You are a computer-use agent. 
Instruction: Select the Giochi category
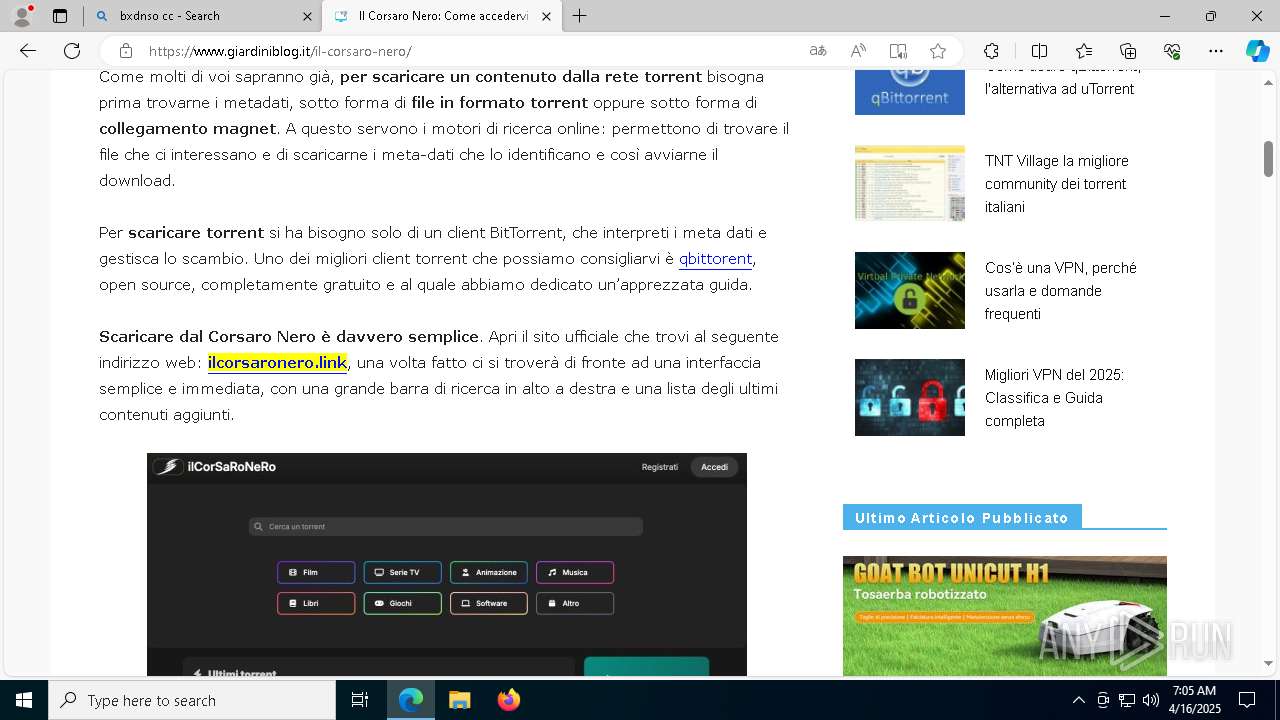(x=402, y=603)
